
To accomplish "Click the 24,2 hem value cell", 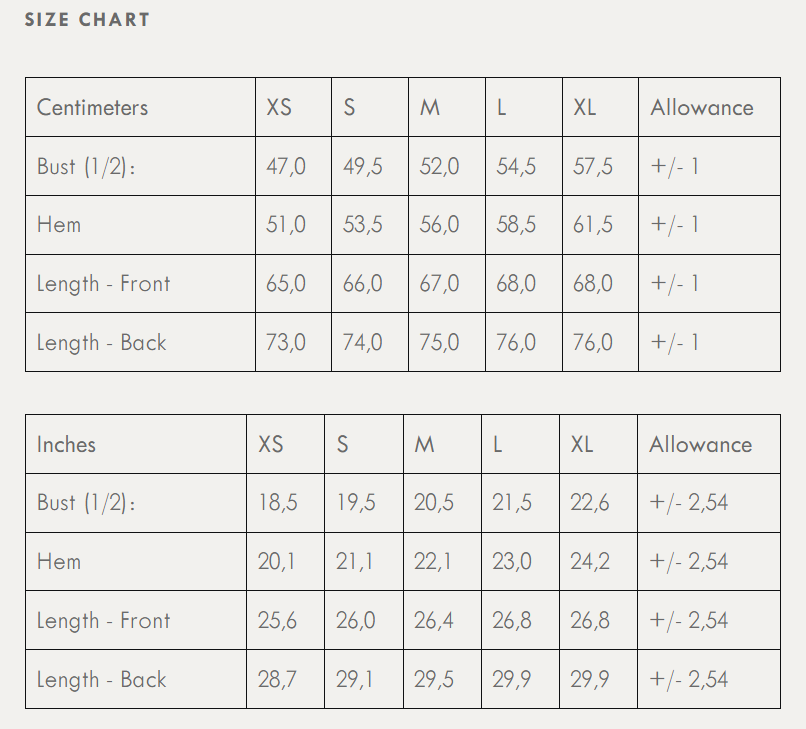I will 590,561.
